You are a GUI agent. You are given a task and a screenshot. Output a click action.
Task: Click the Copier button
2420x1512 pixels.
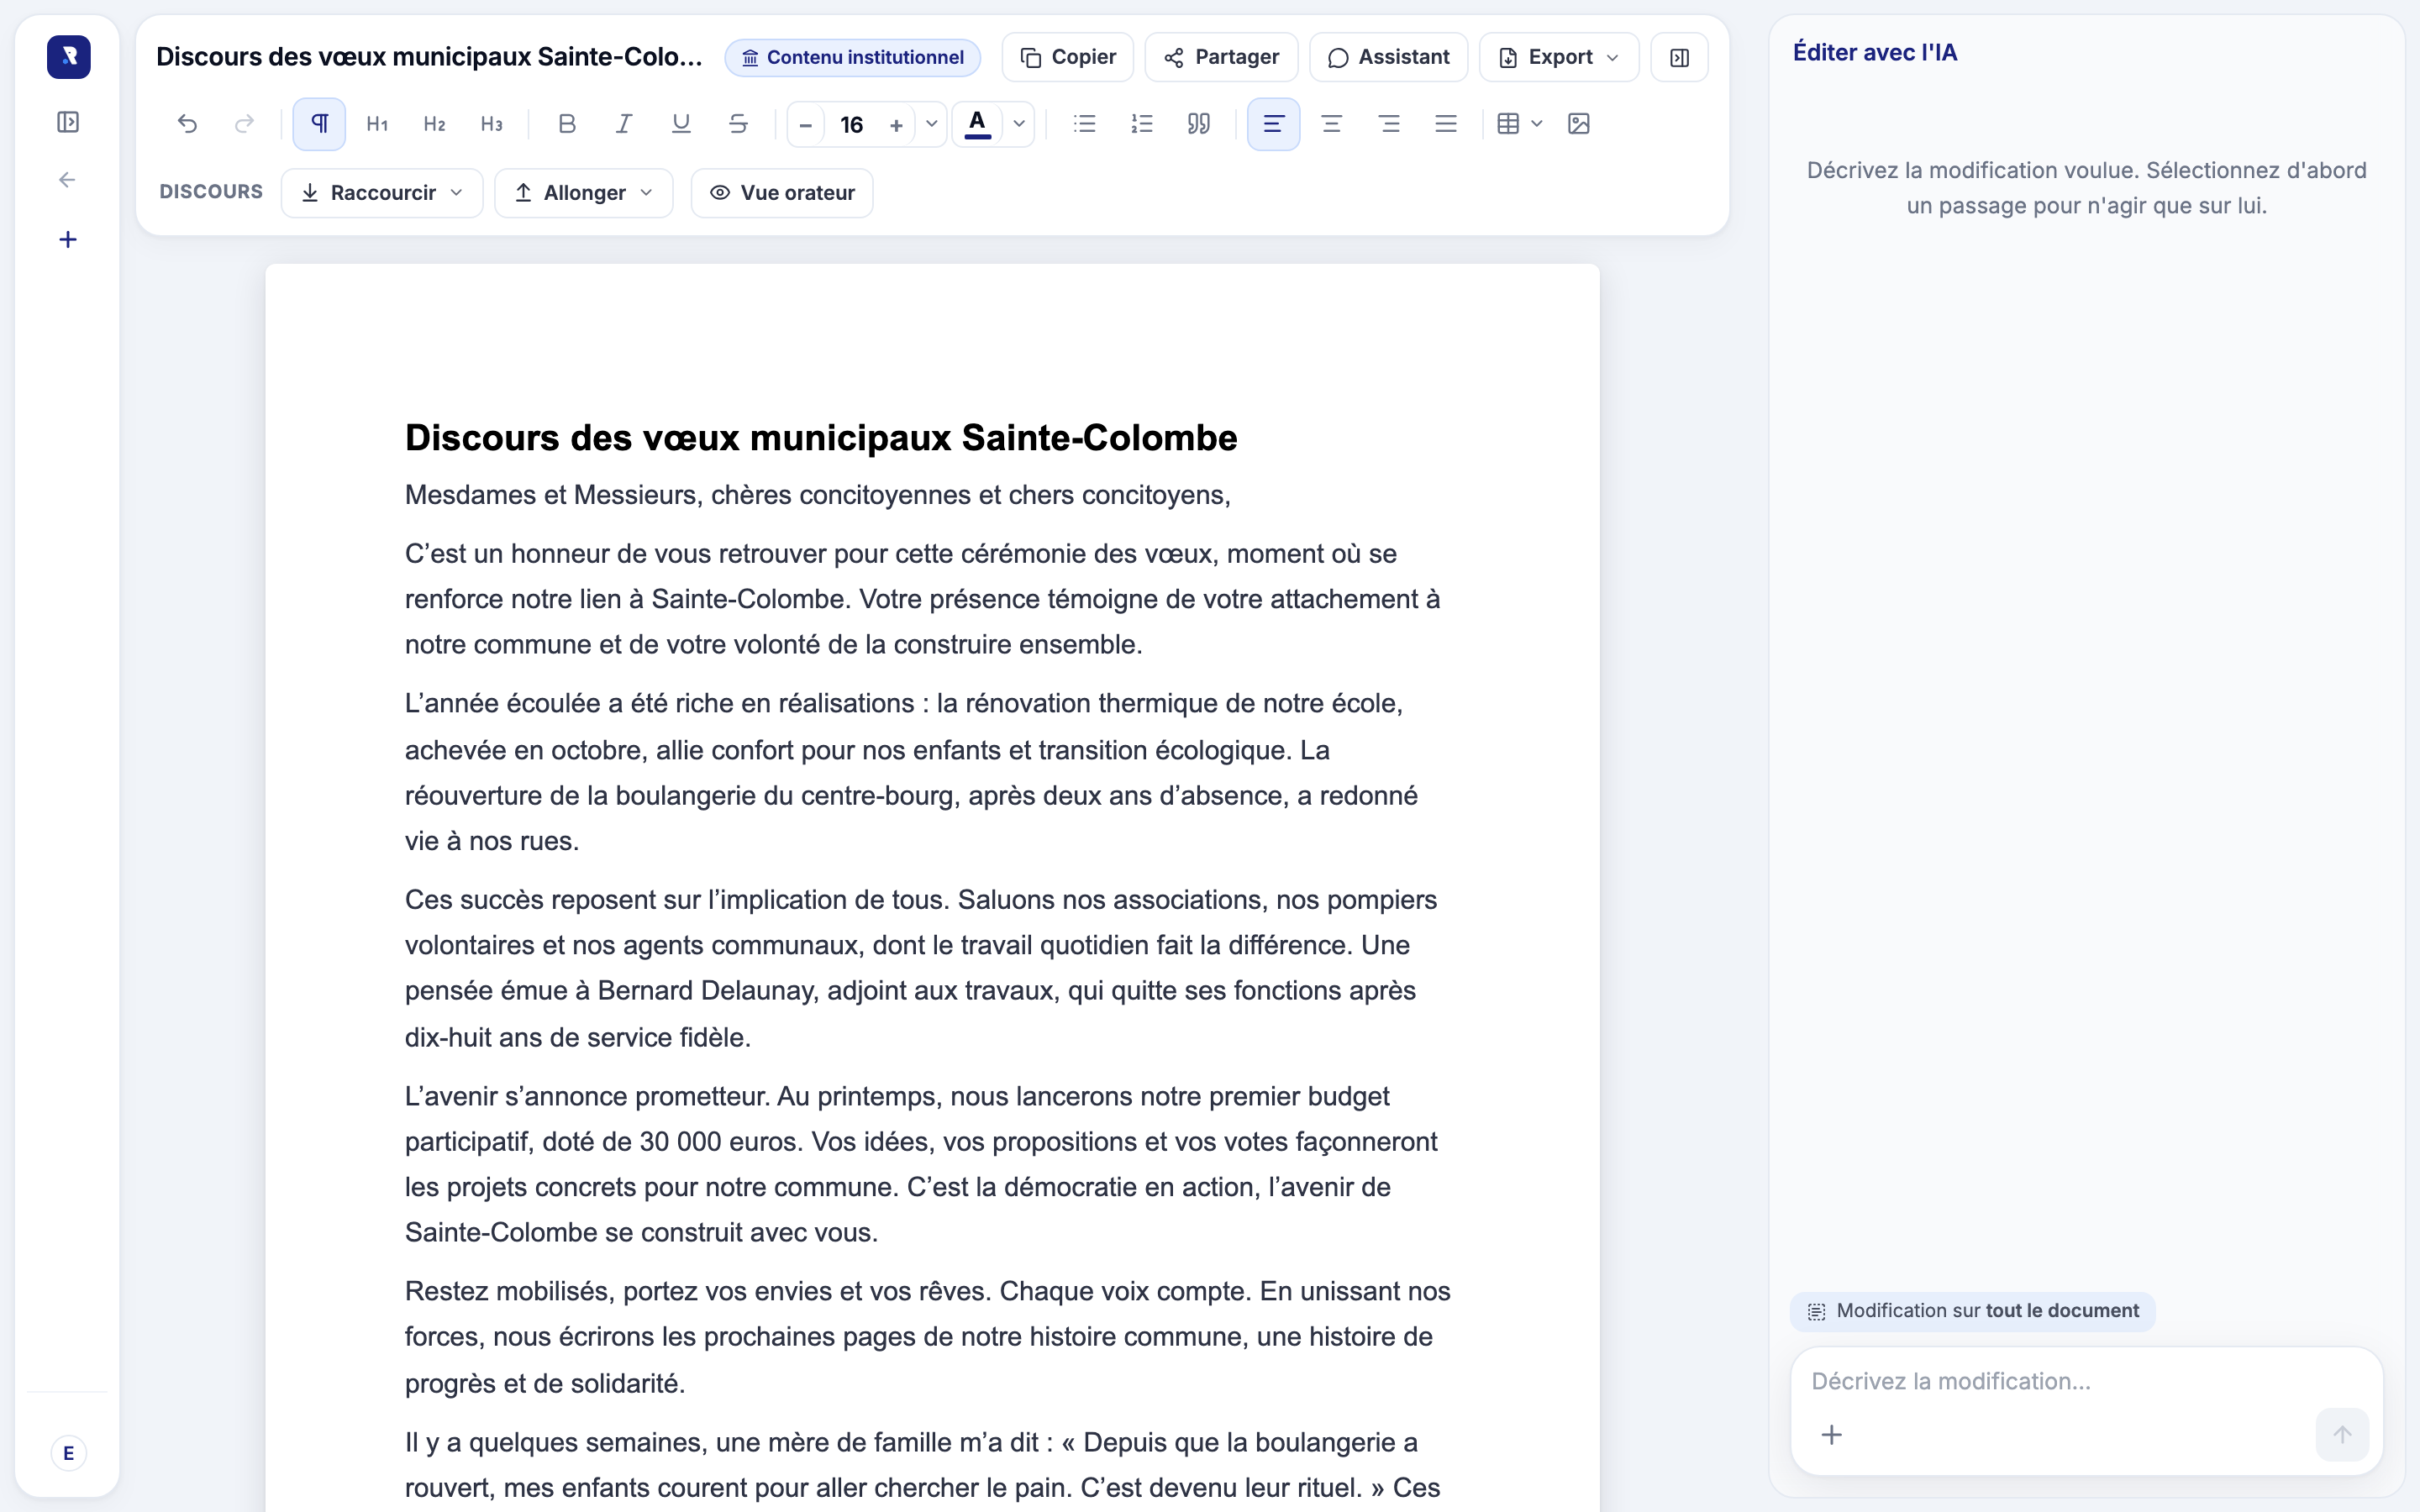[x=1068, y=57]
